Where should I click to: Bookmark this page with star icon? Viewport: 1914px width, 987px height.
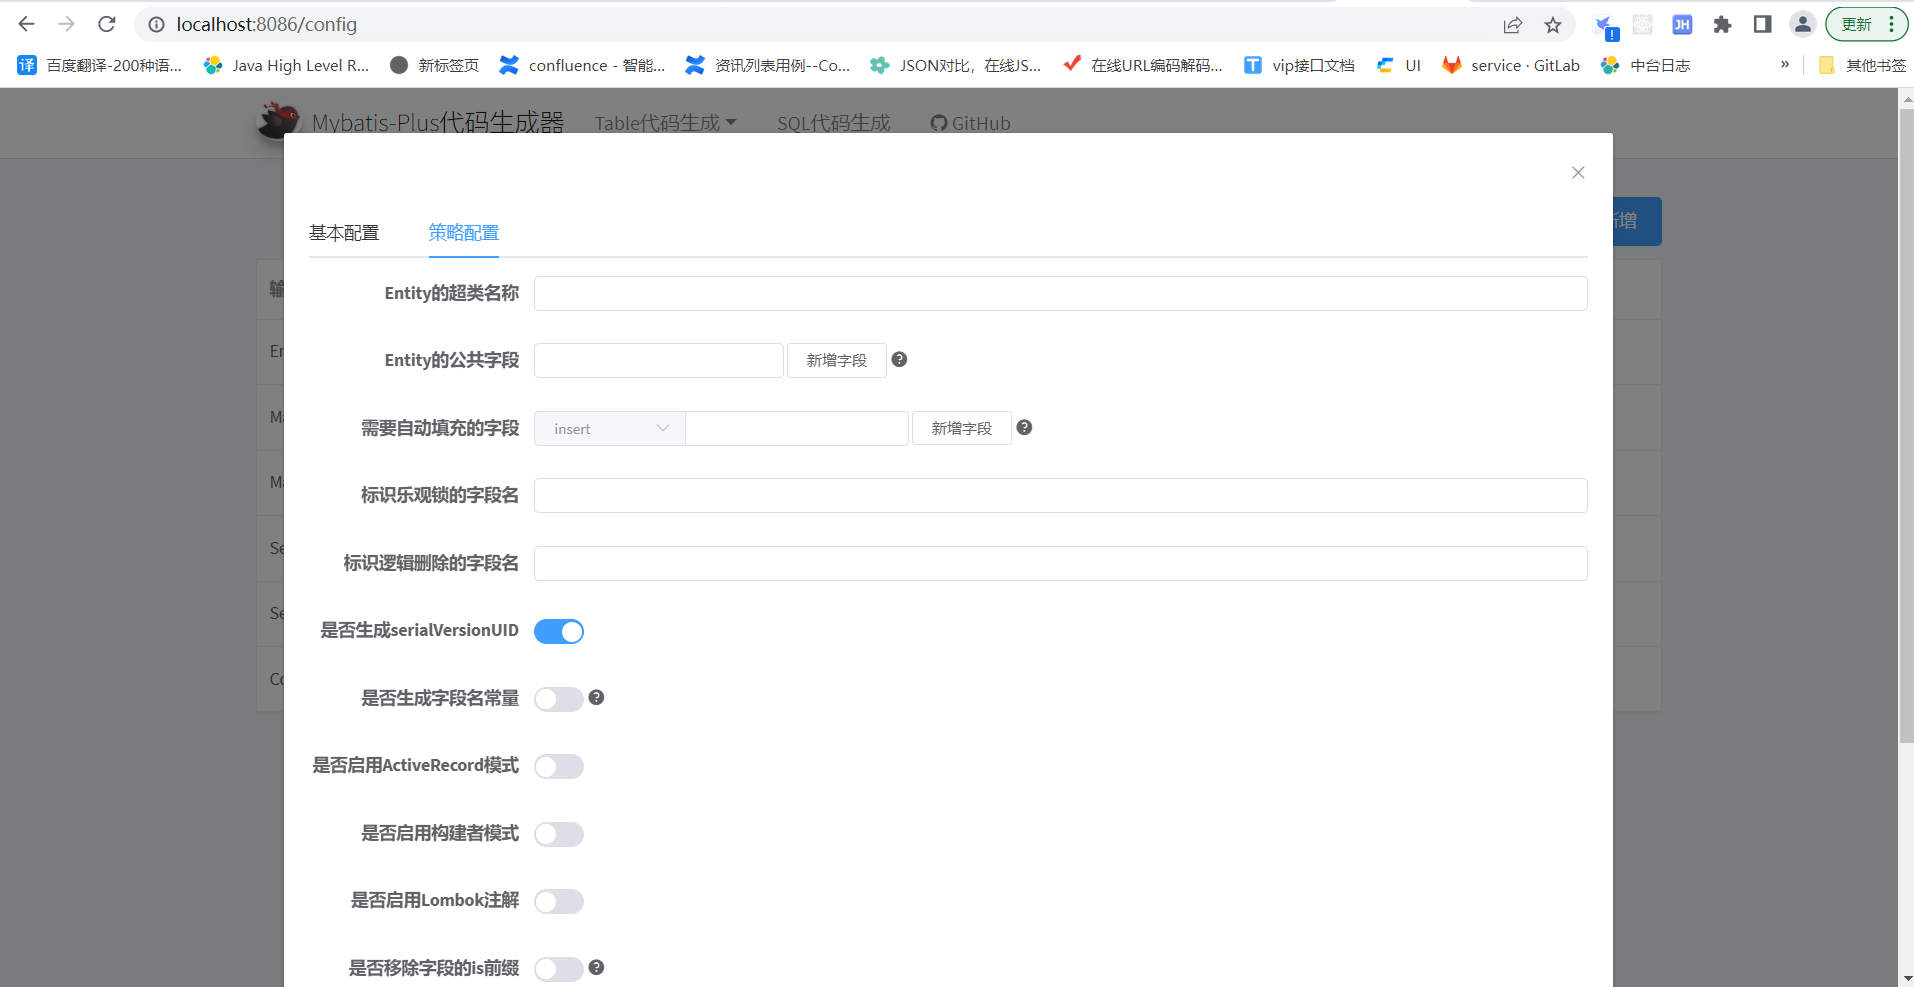coord(1552,25)
